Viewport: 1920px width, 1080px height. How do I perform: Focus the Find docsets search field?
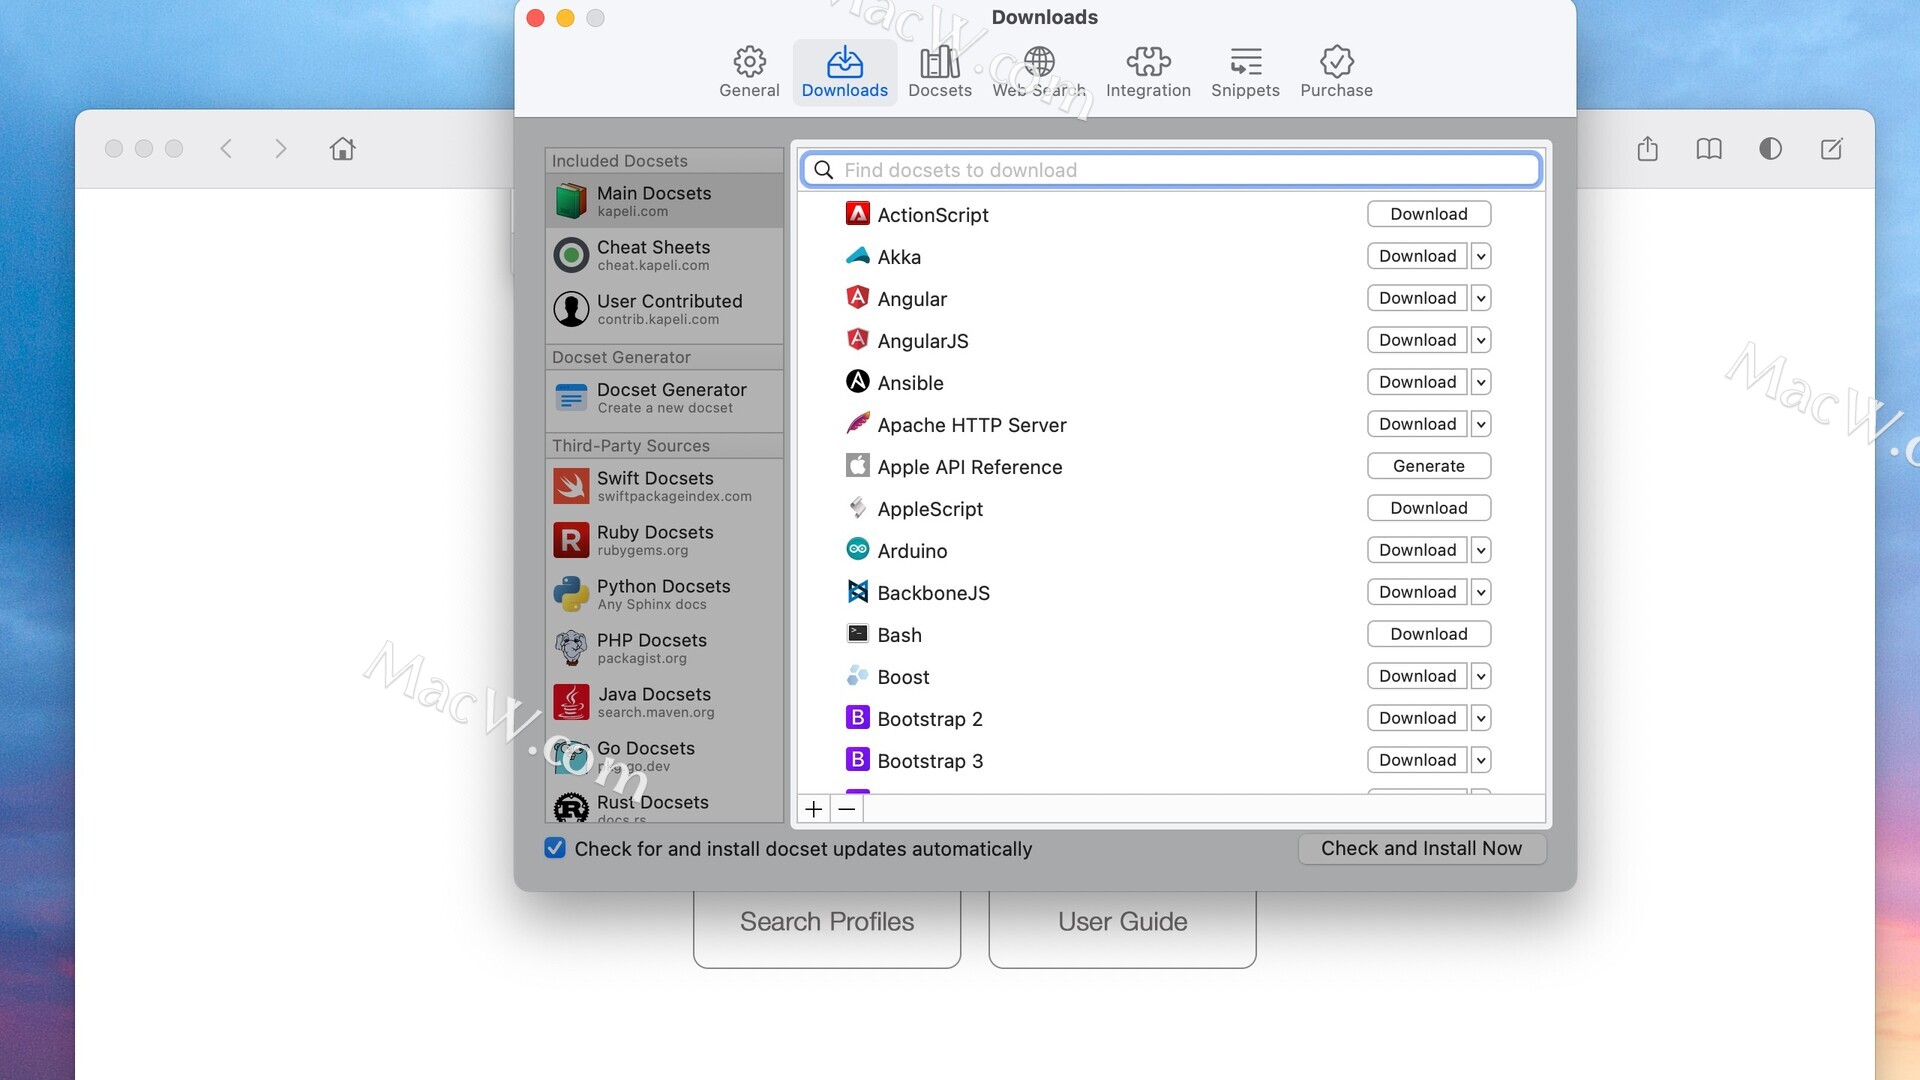tap(1170, 170)
